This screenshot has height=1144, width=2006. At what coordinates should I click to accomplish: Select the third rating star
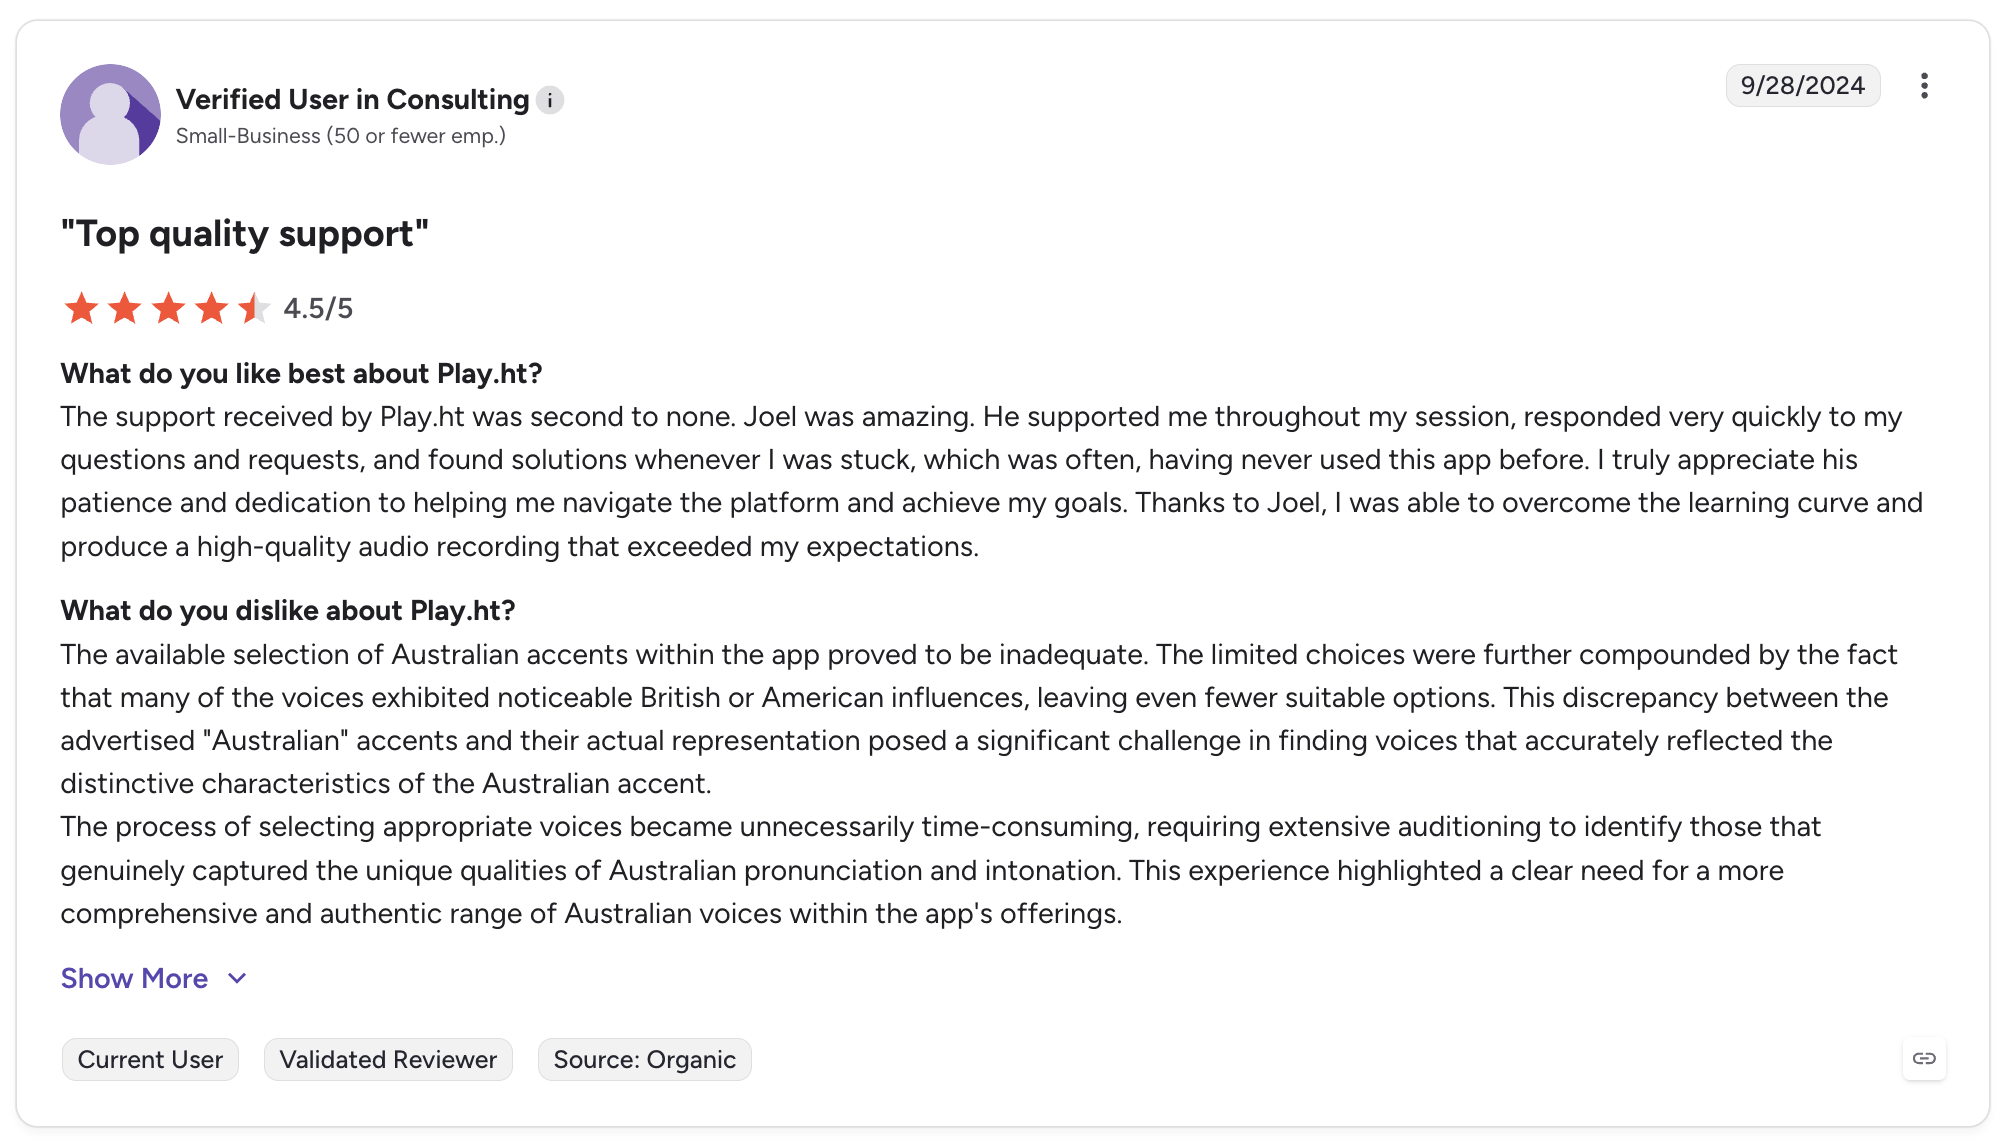tap(168, 308)
